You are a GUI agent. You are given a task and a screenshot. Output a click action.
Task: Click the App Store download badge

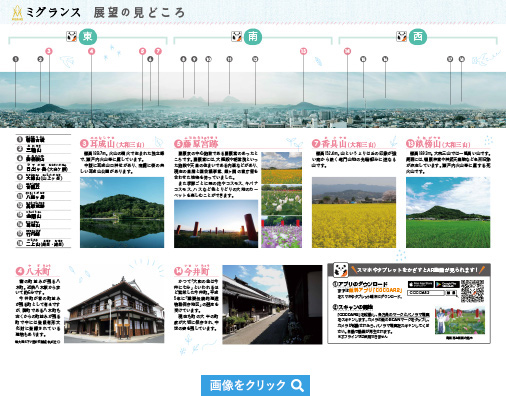point(421,284)
